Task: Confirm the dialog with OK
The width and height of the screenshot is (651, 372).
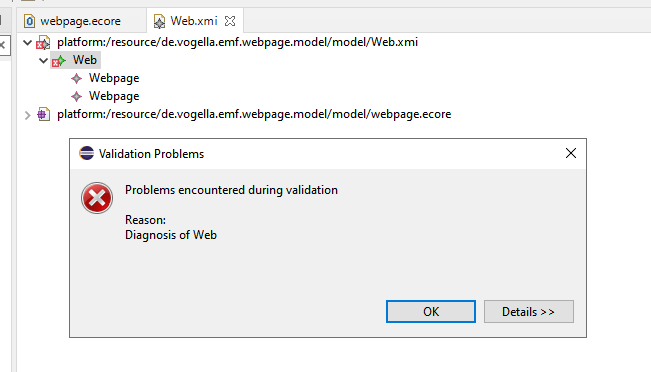Action: point(431,311)
